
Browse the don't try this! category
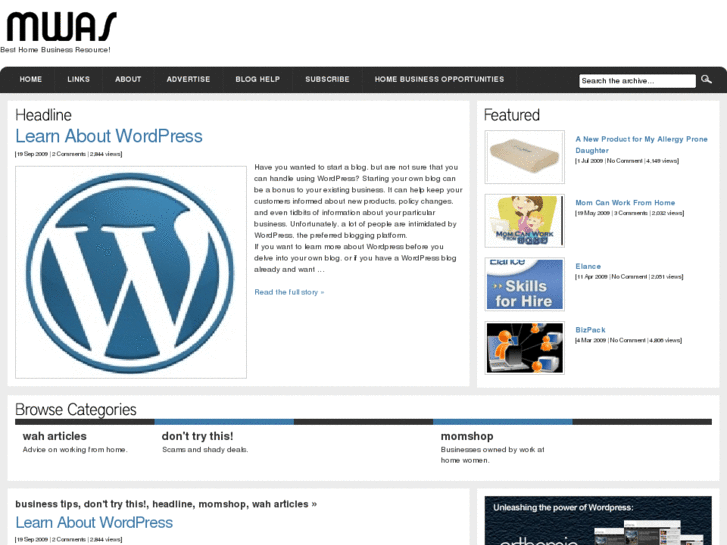198,436
